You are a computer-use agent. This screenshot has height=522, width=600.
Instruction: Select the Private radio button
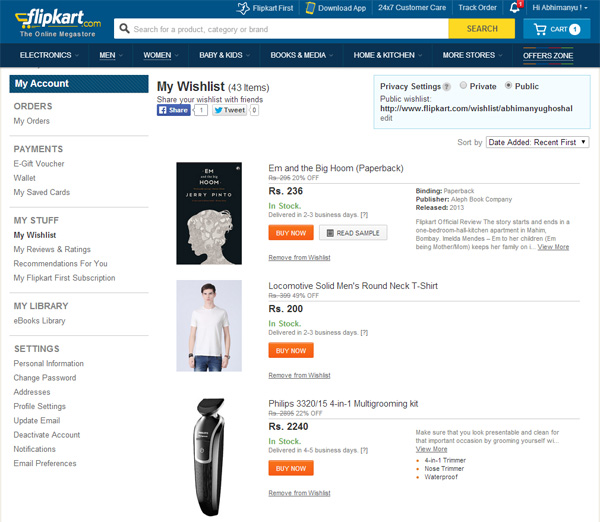point(463,85)
